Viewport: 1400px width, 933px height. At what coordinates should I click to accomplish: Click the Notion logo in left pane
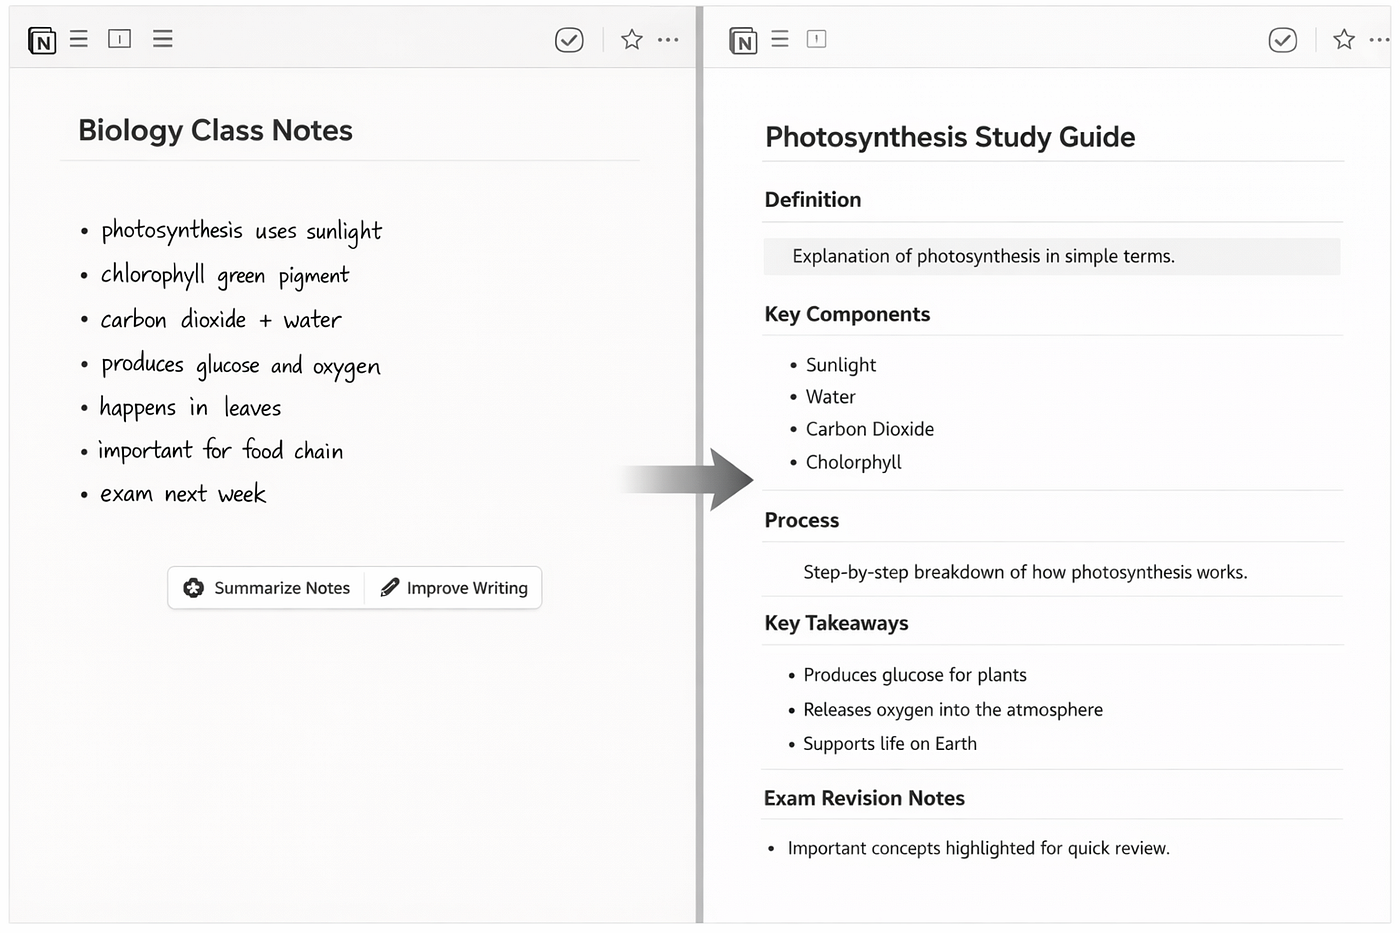click(42, 41)
